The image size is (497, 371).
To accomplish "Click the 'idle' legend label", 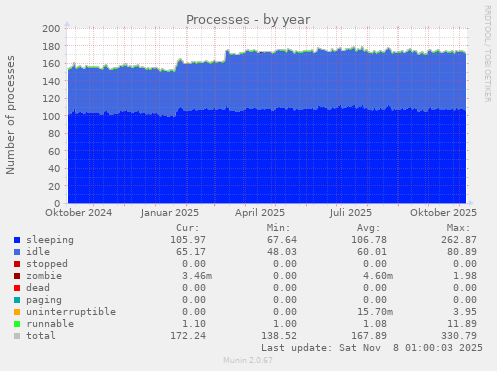I will click(x=38, y=252).
